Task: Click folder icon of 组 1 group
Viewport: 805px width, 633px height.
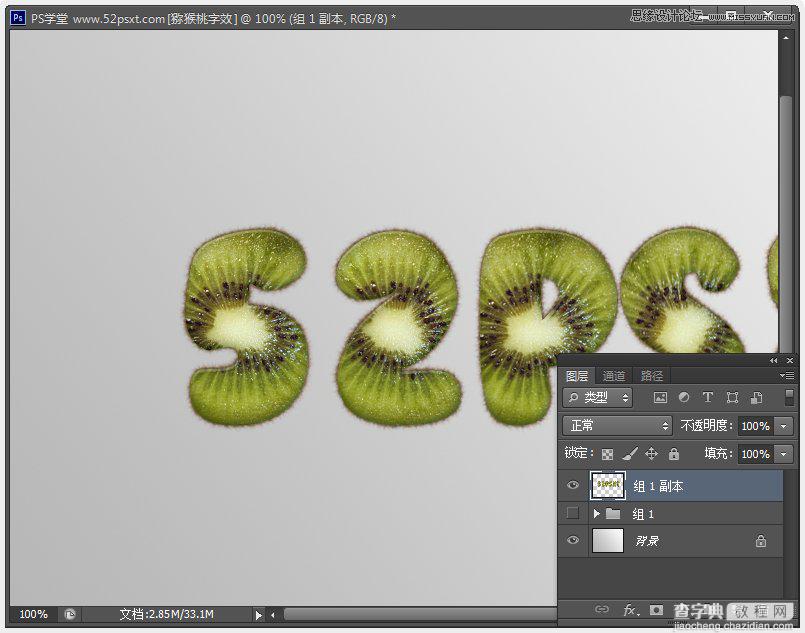Action: [x=613, y=513]
